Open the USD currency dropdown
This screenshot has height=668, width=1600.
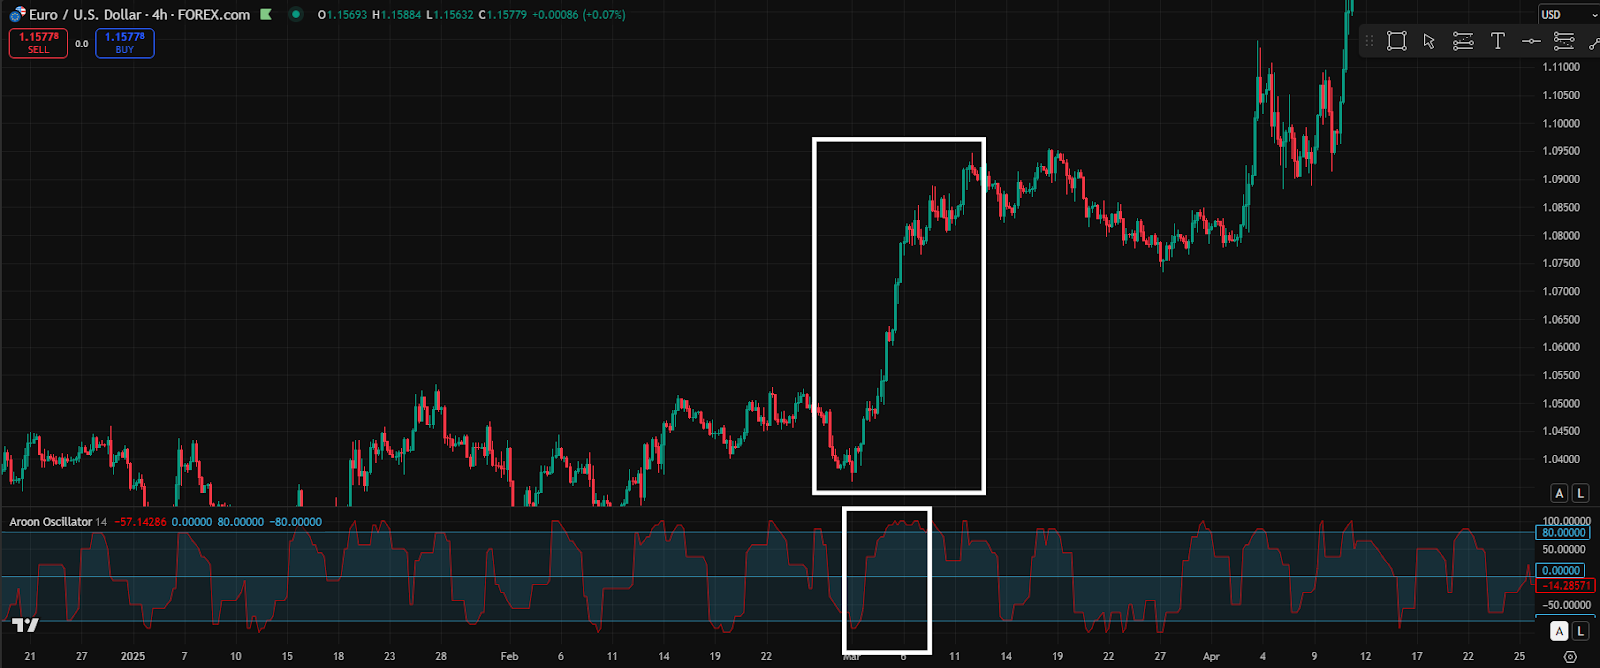[x=1567, y=14]
